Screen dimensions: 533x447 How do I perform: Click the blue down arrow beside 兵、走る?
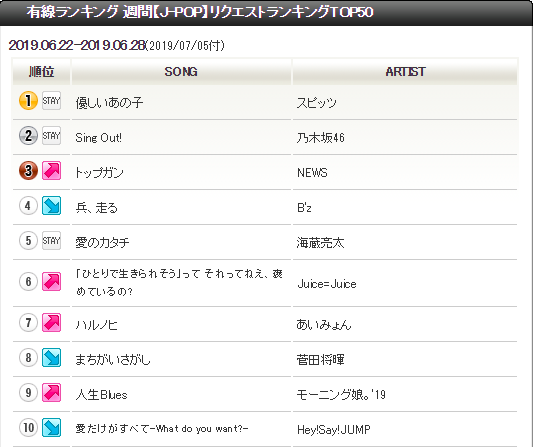pos(51,206)
